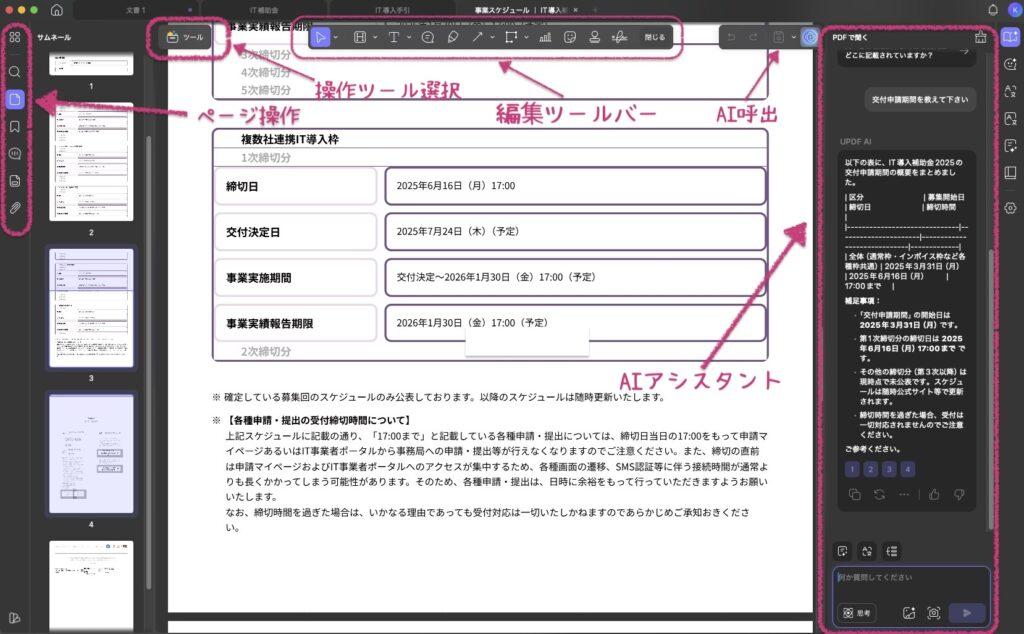Thumbs up the AI response
1024x634 pixels.
pyautogui.click(x=935, y=494)
